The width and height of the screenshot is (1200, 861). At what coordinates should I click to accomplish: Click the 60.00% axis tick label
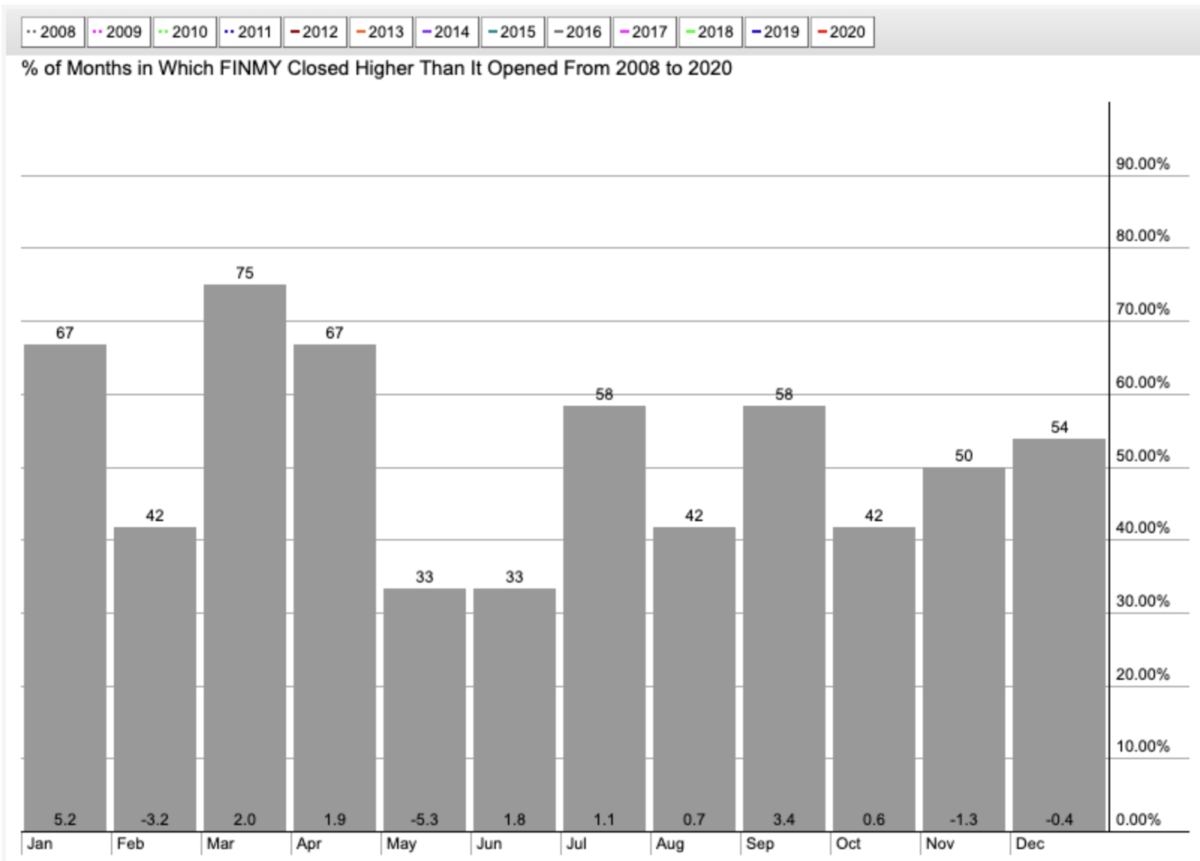(x=1141, y=383)
